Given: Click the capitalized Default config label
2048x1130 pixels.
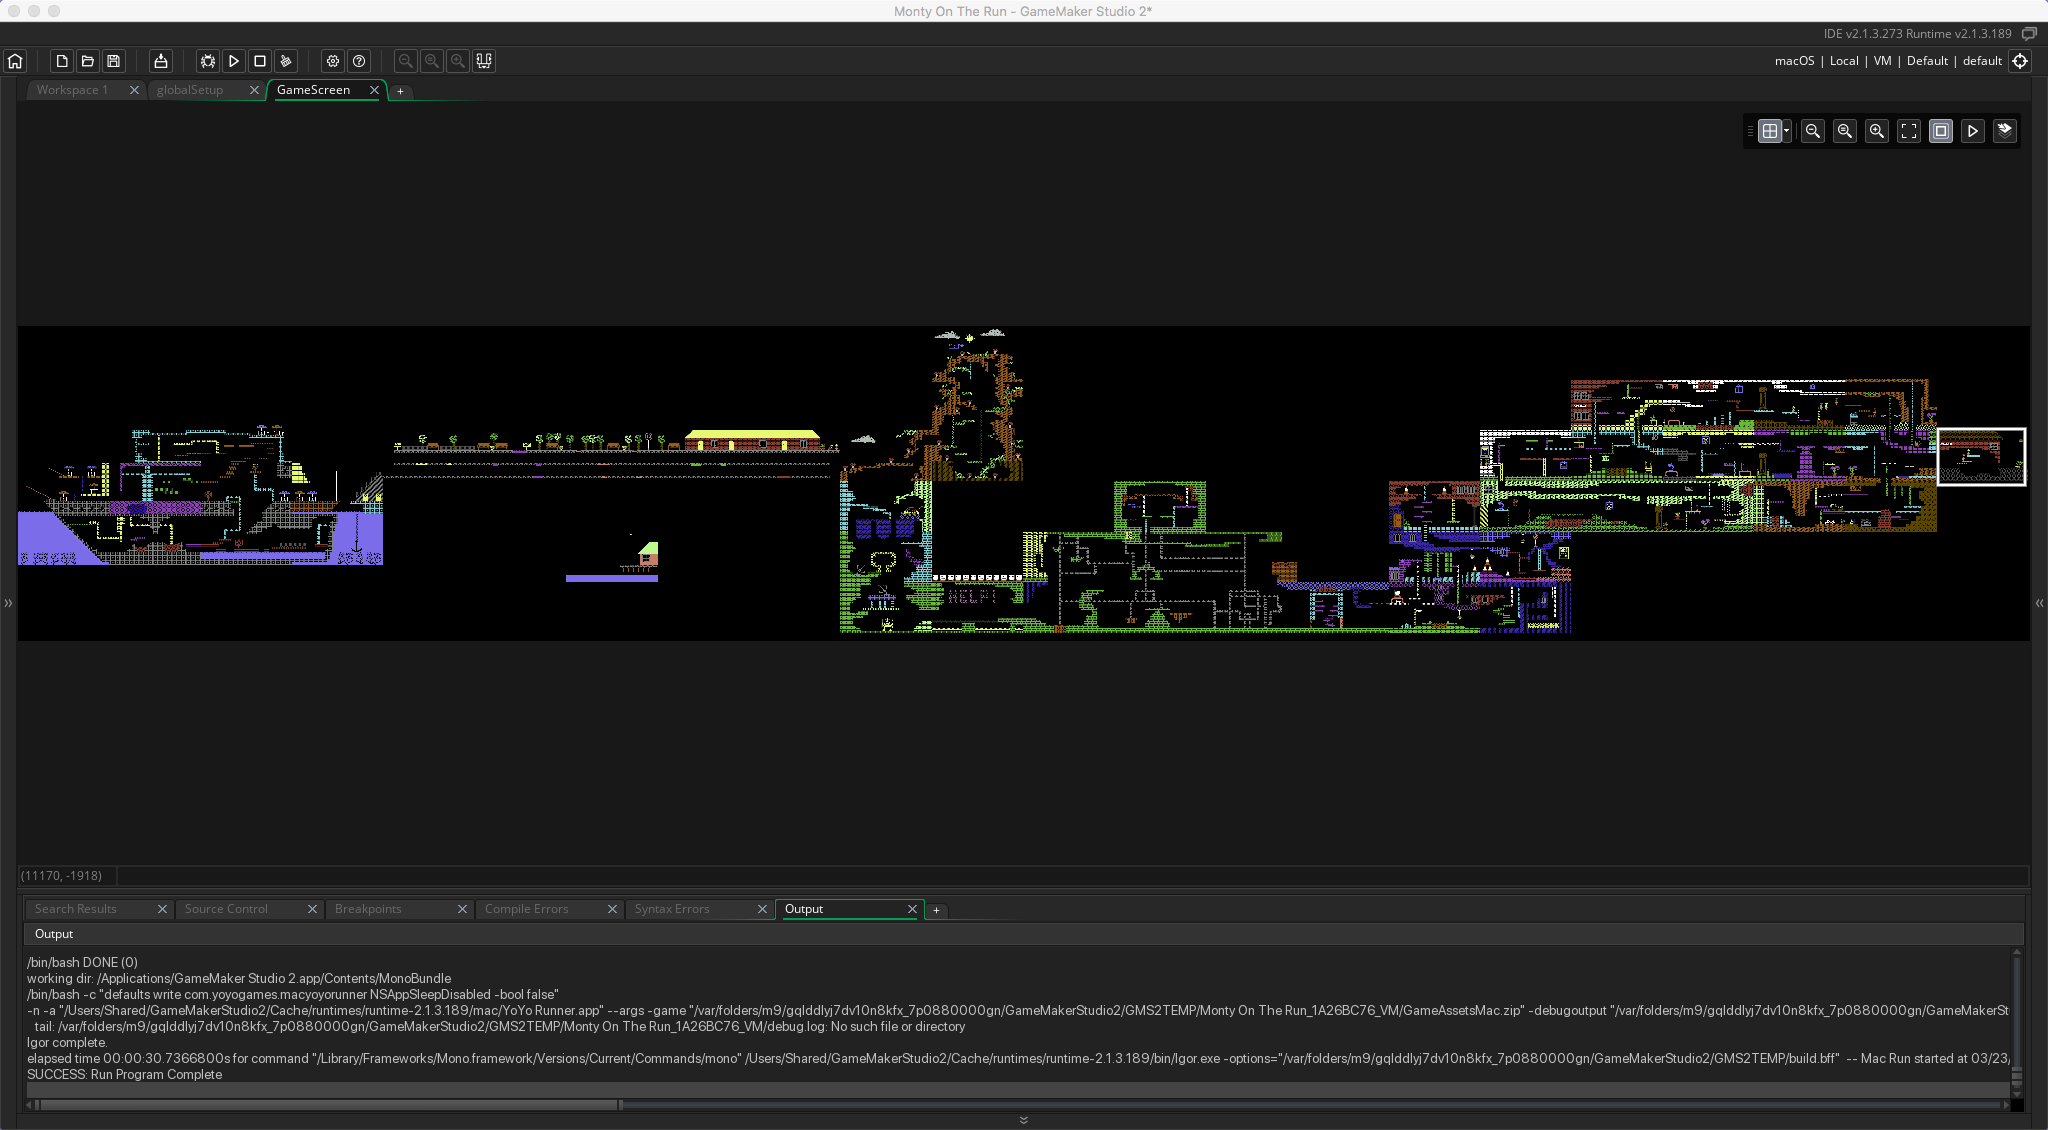Looking at the screenshot, I should pos(1927,61).
